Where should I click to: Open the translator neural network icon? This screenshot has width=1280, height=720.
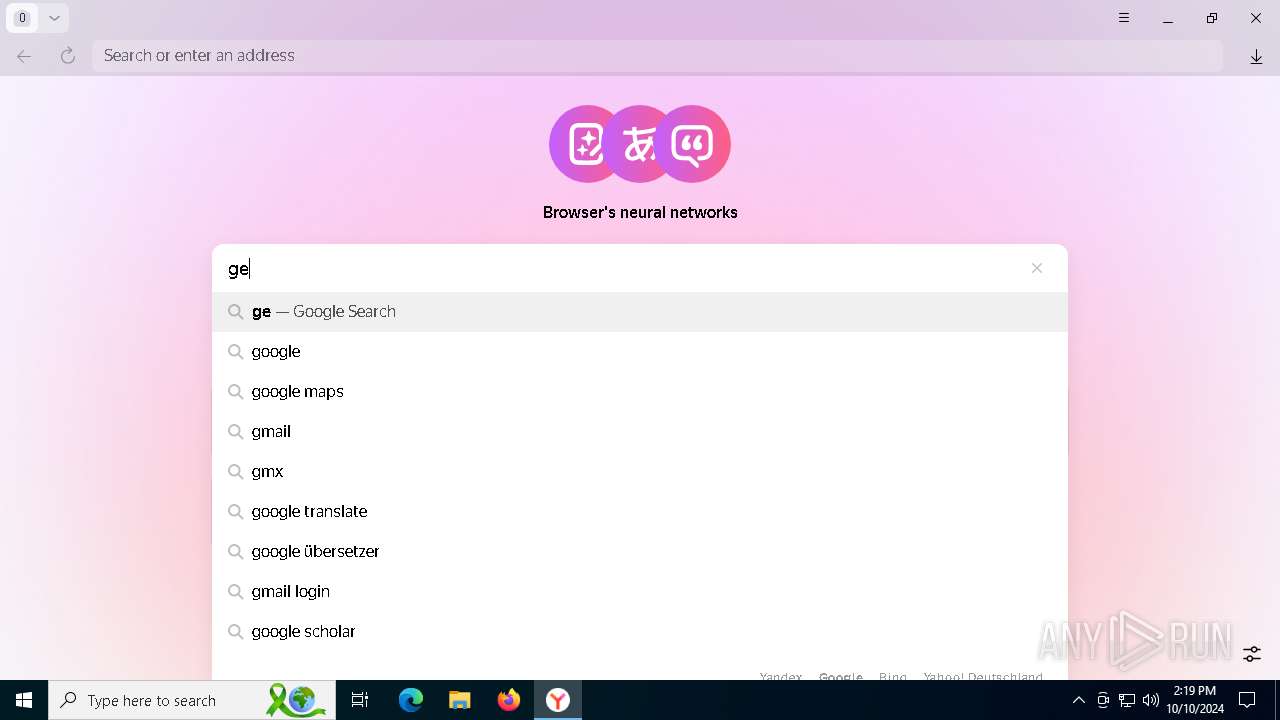click(637, 144)
